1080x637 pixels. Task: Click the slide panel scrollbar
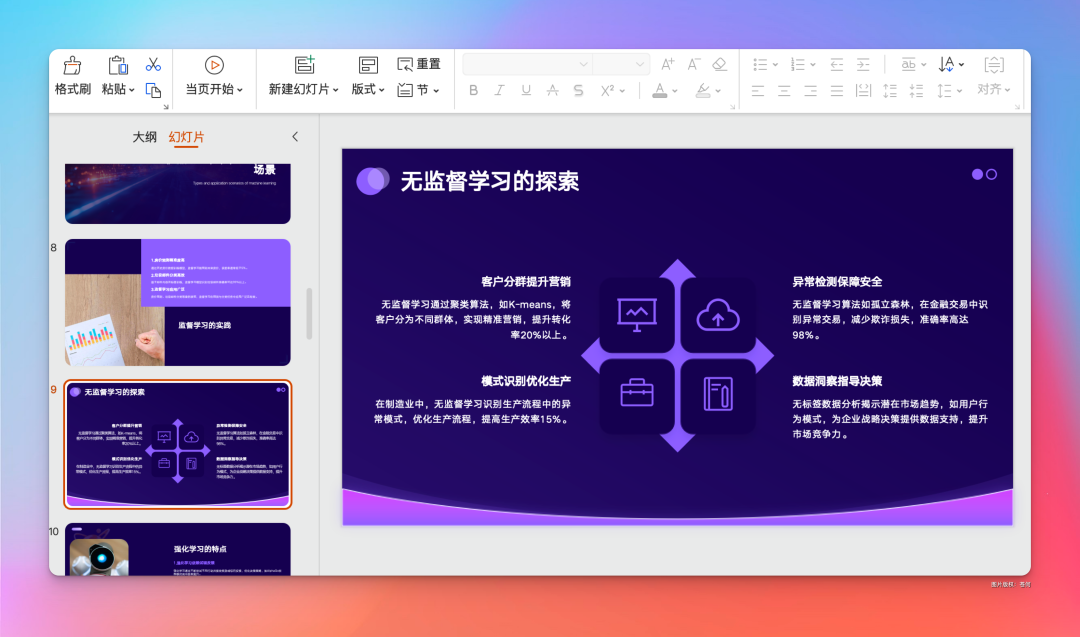(309, 313)
